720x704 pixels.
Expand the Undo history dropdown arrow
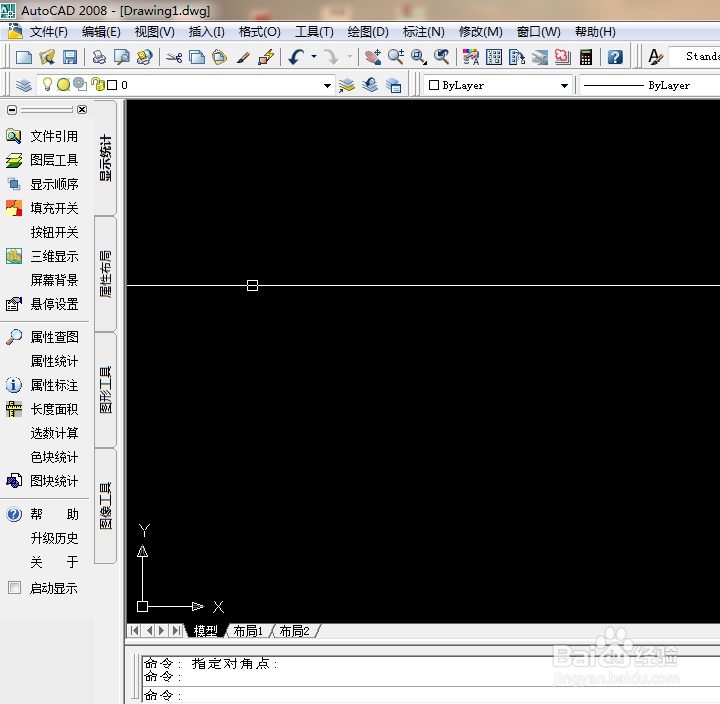pyautogui.click(x=314, y=57)
